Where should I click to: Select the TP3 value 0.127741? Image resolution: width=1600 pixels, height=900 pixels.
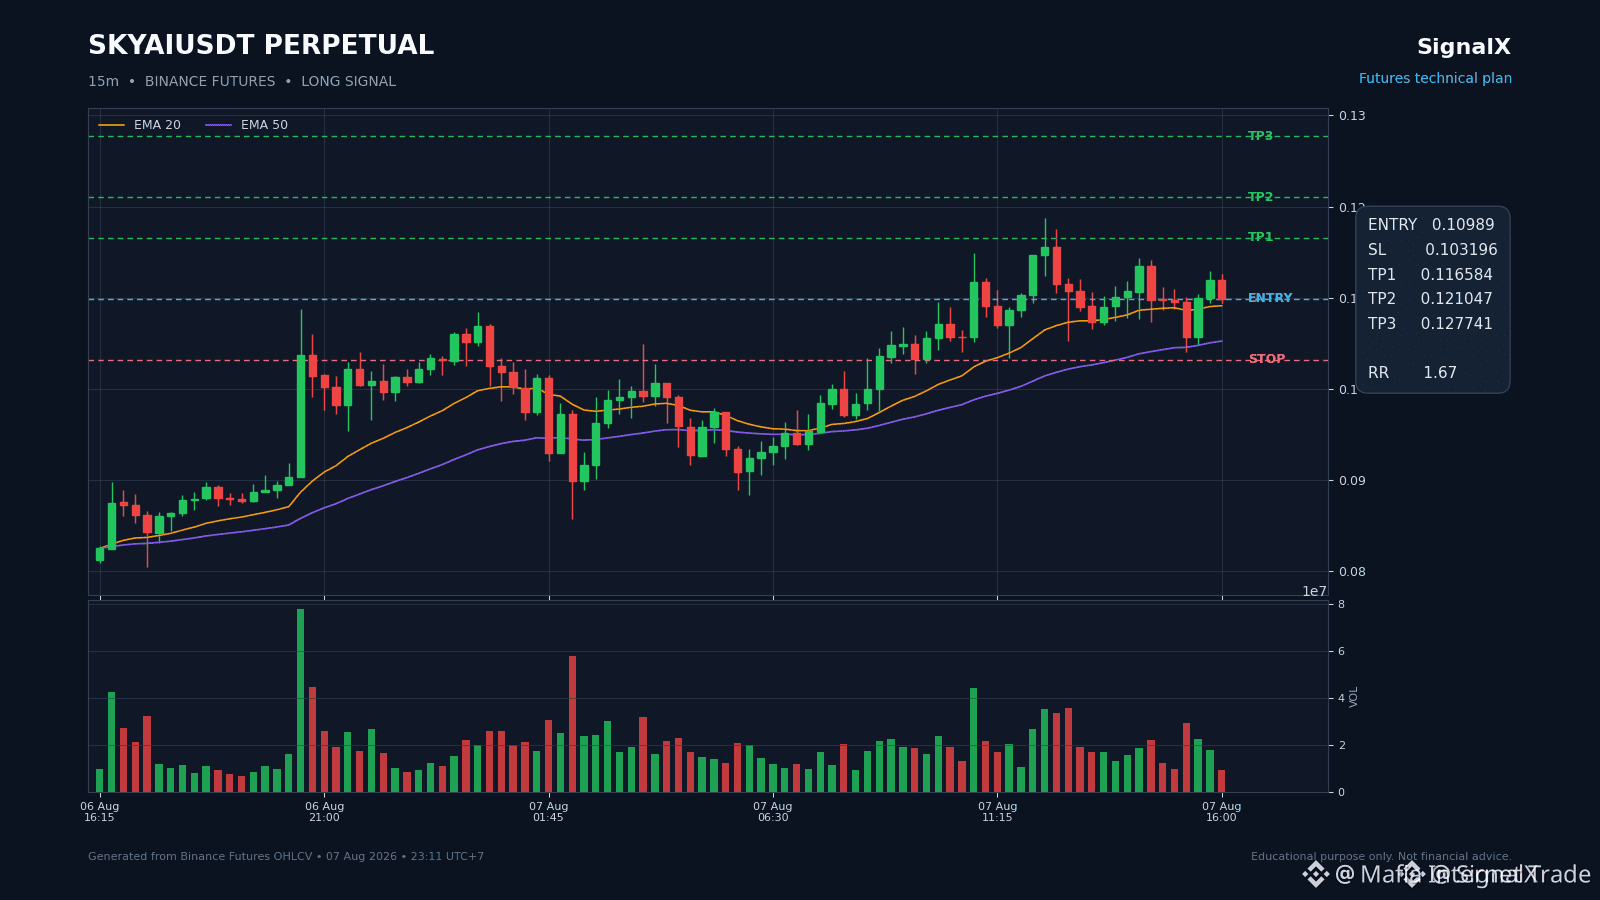click(x=1456, y=324)
